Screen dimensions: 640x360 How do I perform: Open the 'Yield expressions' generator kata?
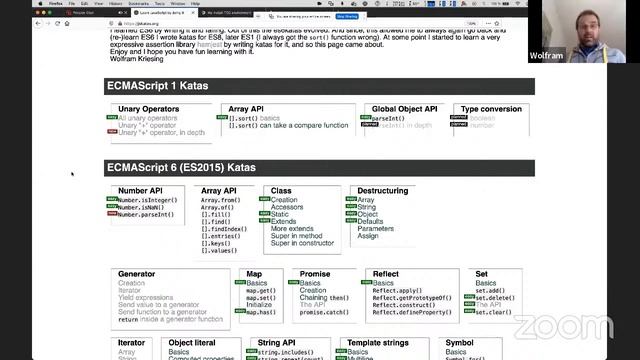tap(146, 298)
